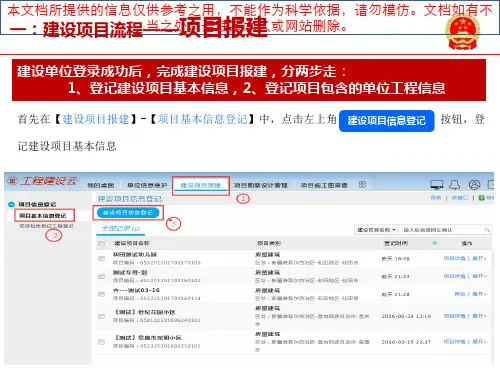The height and width of the screenshot is (375, 500).
Task: Click the monitor screen icon in header
Action: pos(436,184)
